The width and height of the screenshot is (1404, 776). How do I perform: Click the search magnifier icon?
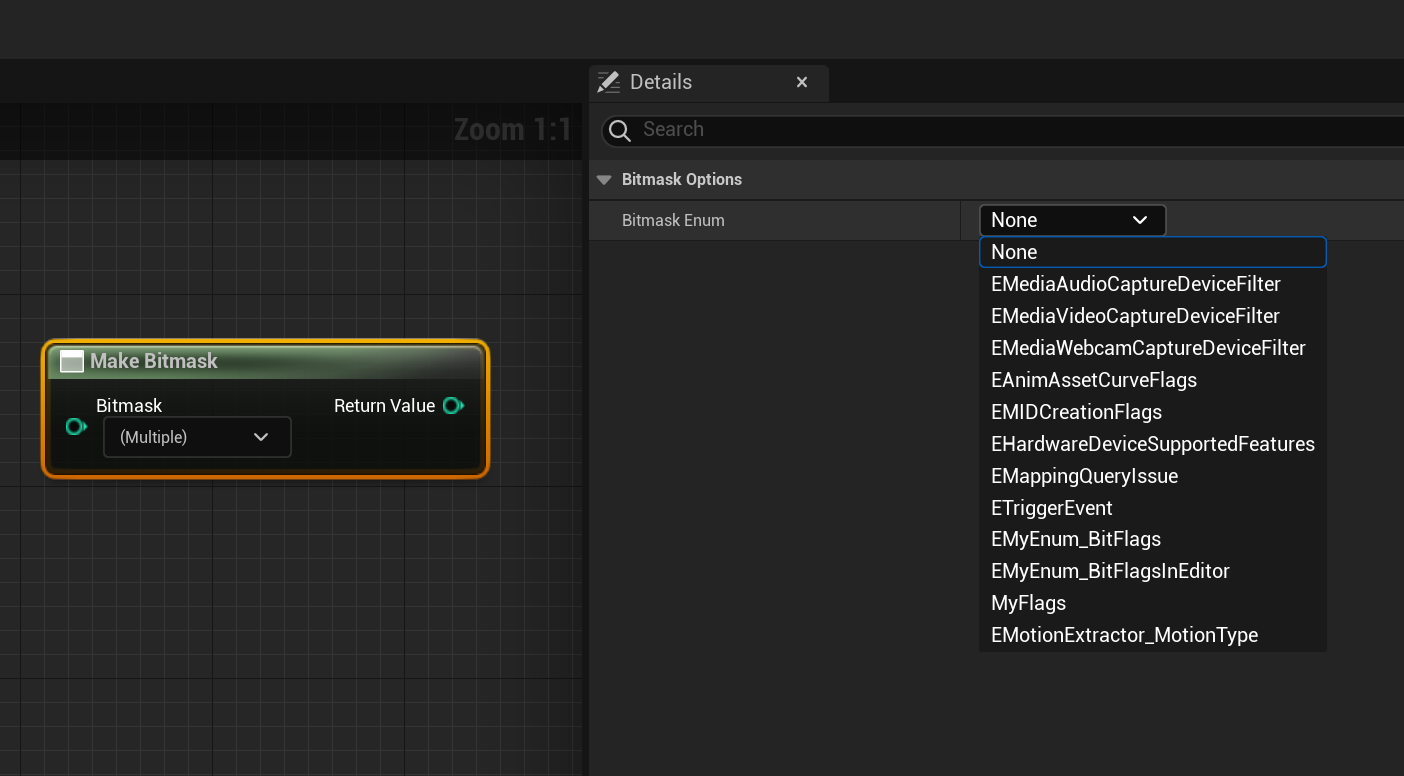[620, 130]
